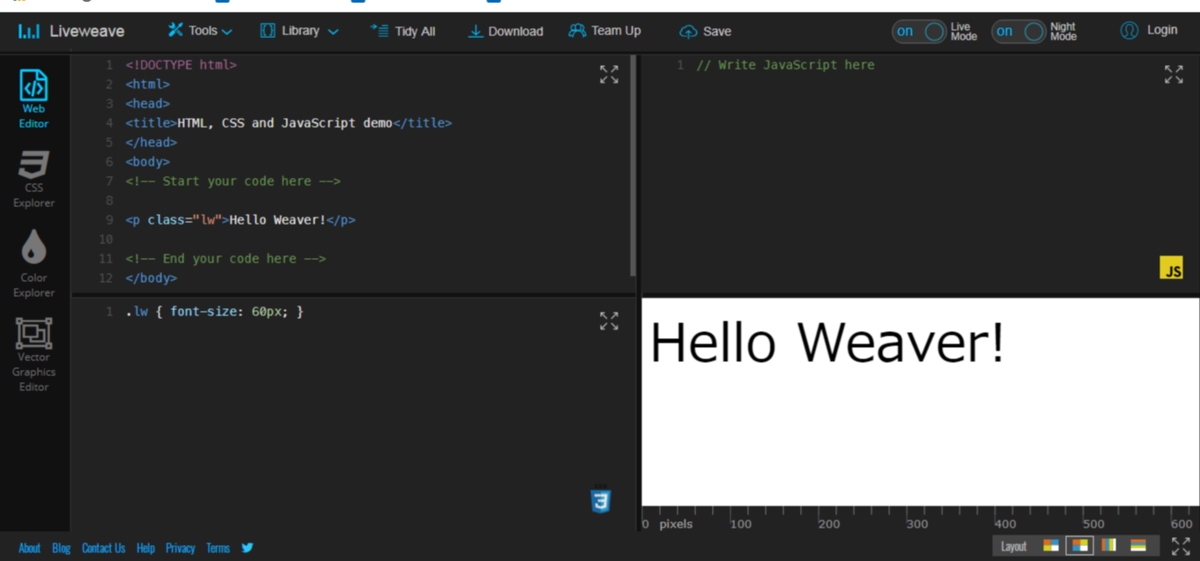Open the Color Explorer tool
The height and width of the screenshot is (561, 1200).
click(x=34, y=264)
